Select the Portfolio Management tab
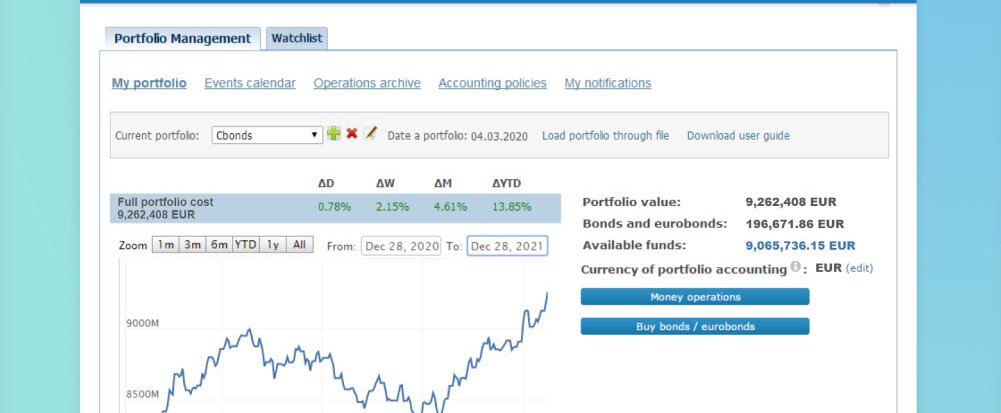The image size is (1001, 413). pos(182,39)
